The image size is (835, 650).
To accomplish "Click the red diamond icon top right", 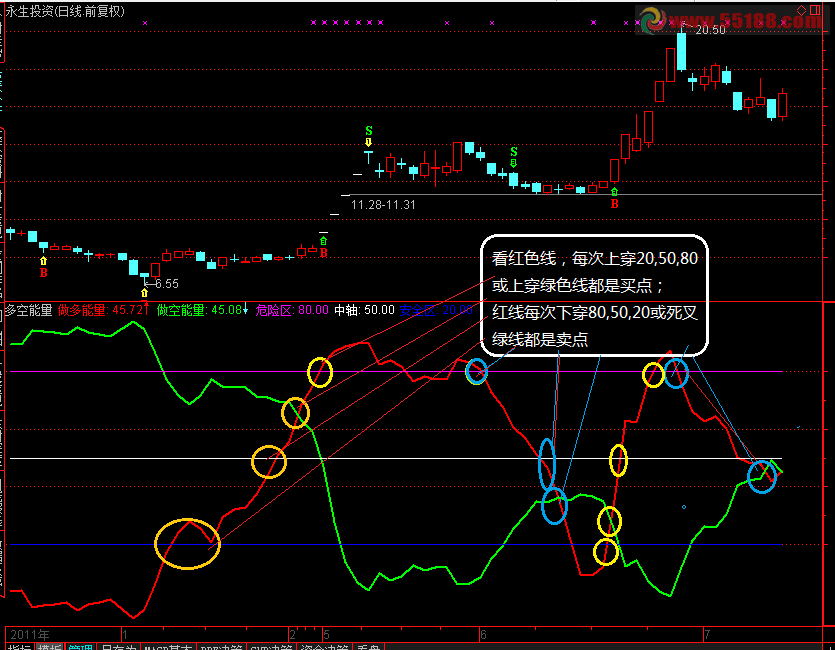I will 801,10.
